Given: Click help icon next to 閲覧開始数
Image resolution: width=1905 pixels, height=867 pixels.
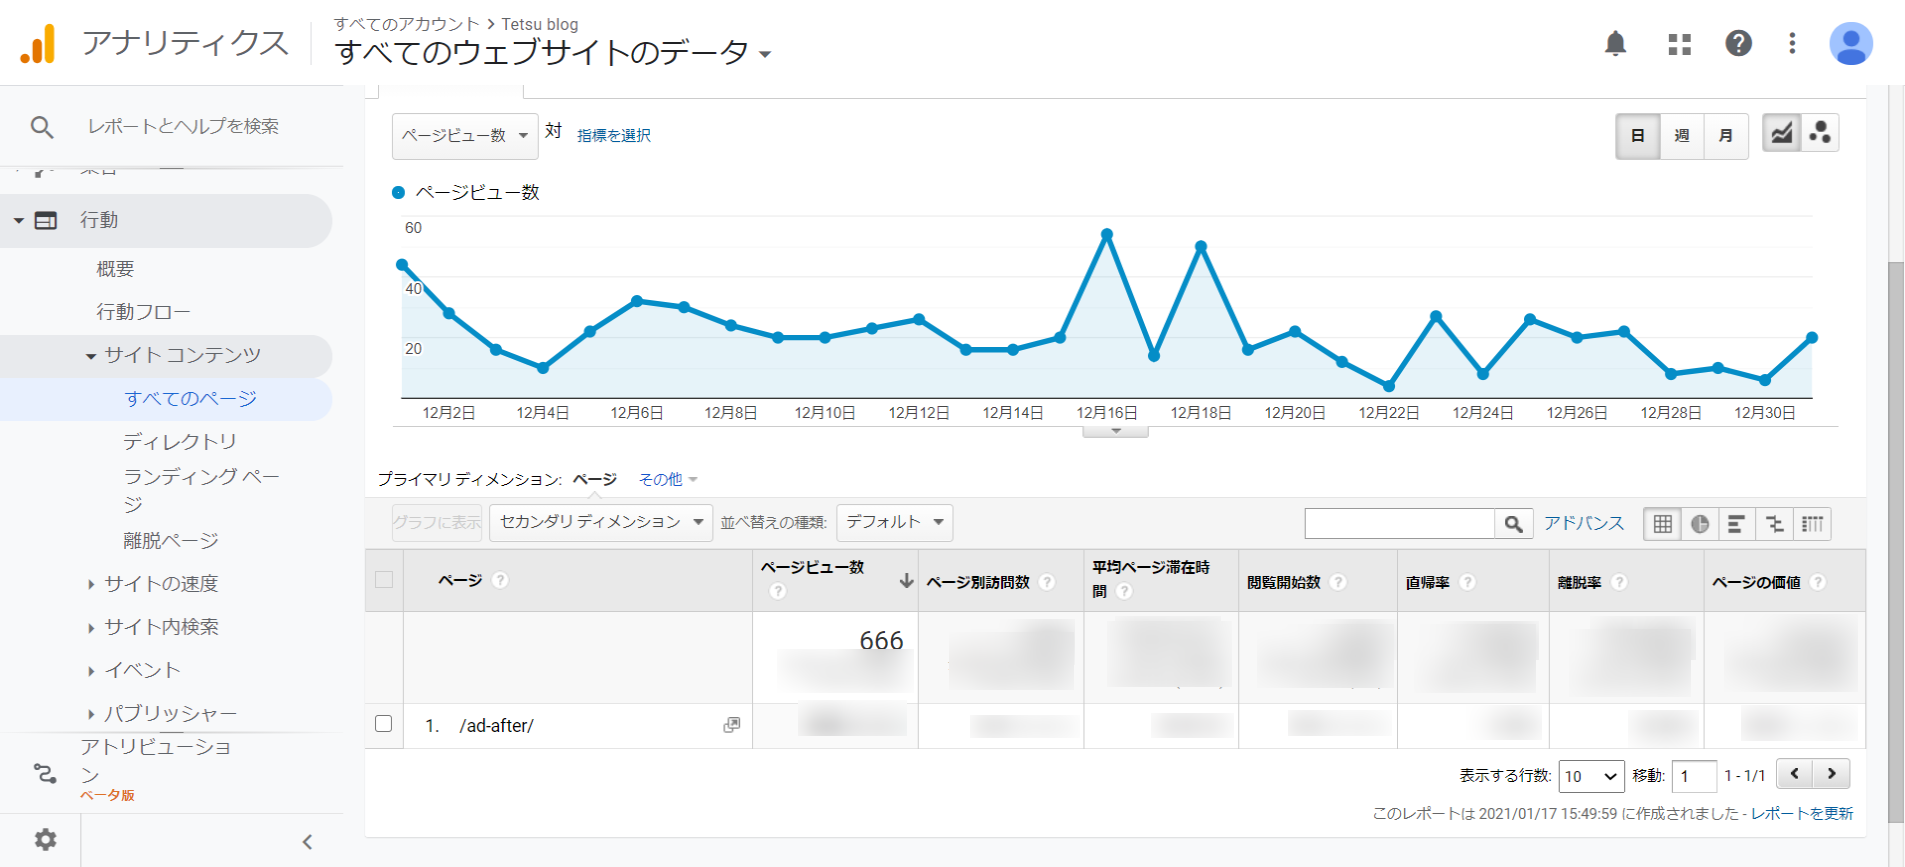Looking at the screenshot, I should point(1338,582).
